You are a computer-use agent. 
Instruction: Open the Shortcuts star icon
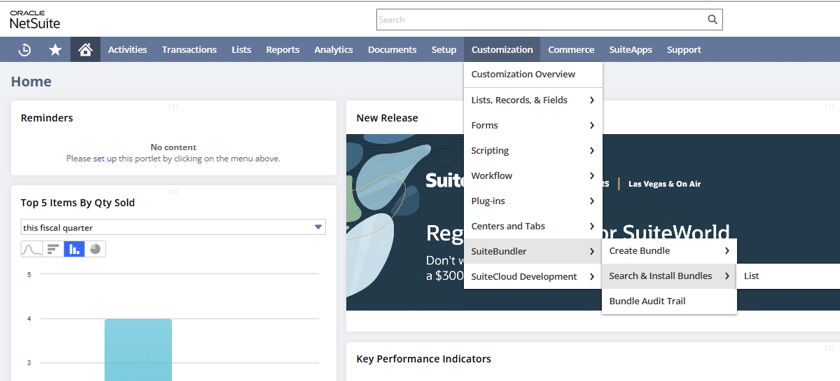pos(55,50)
